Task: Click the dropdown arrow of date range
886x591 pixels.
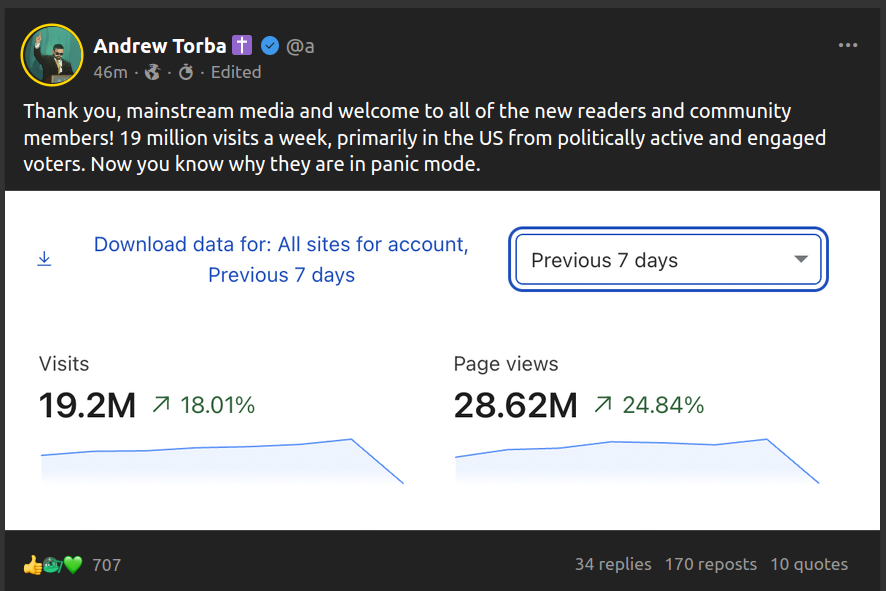Action: pos(800,260)
